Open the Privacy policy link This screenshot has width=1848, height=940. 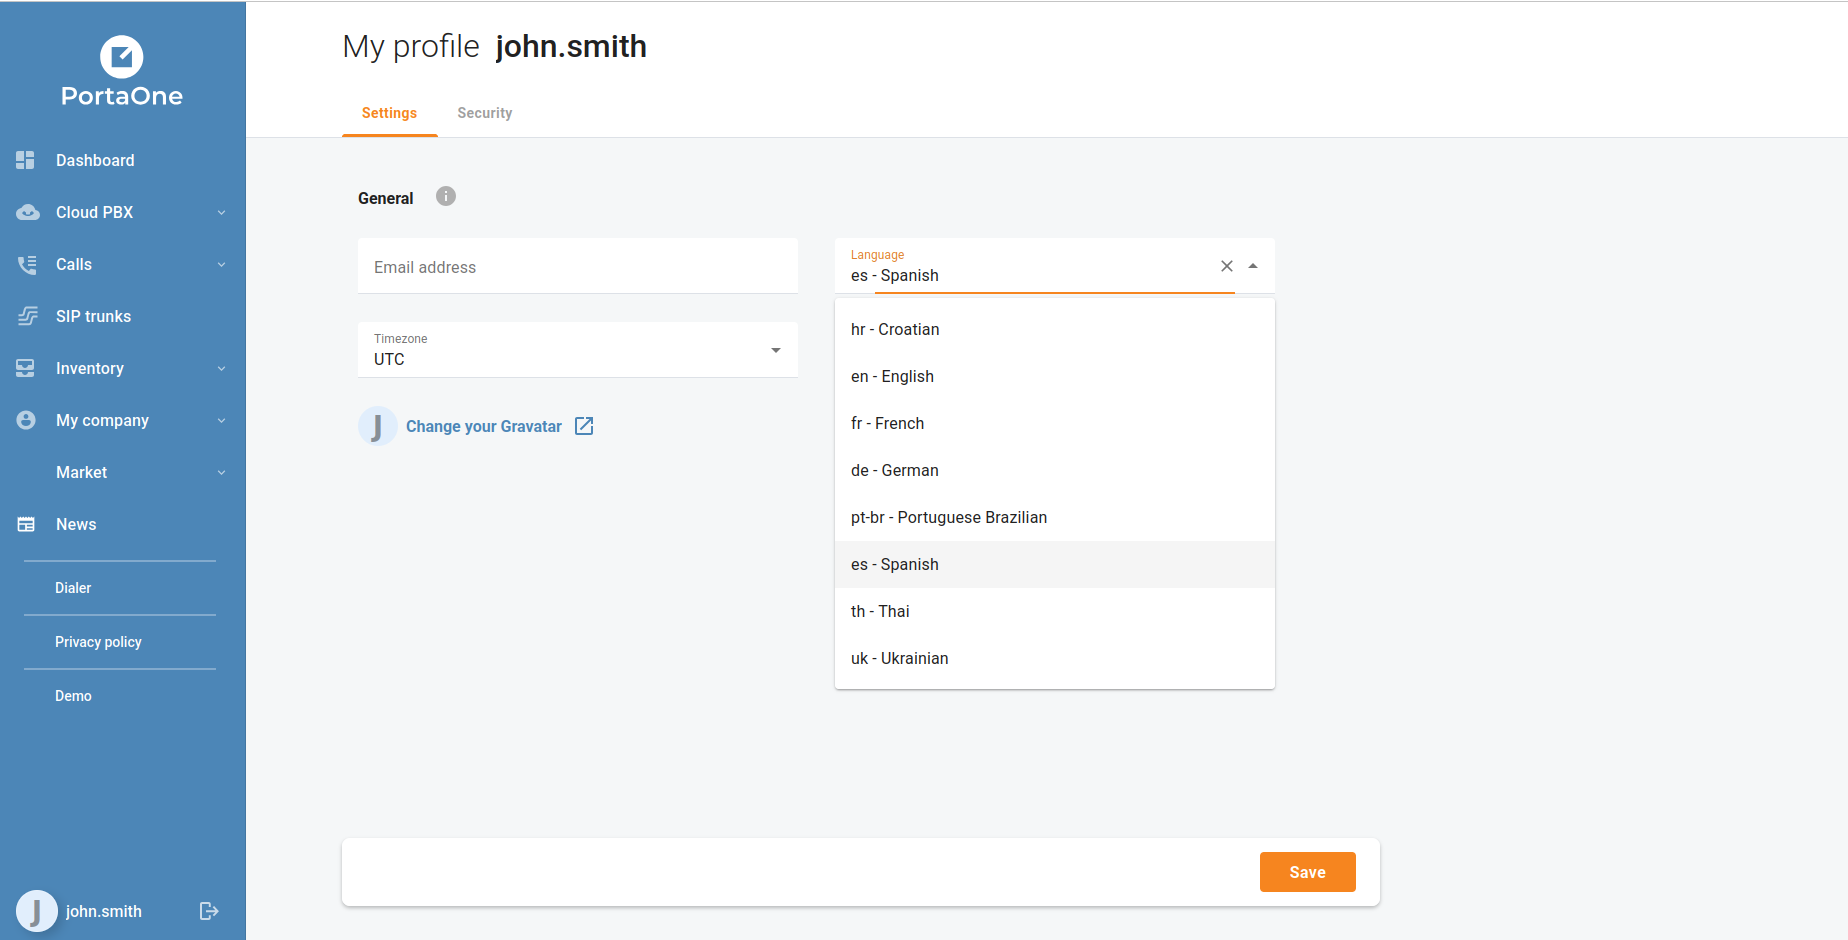point(98,642)
